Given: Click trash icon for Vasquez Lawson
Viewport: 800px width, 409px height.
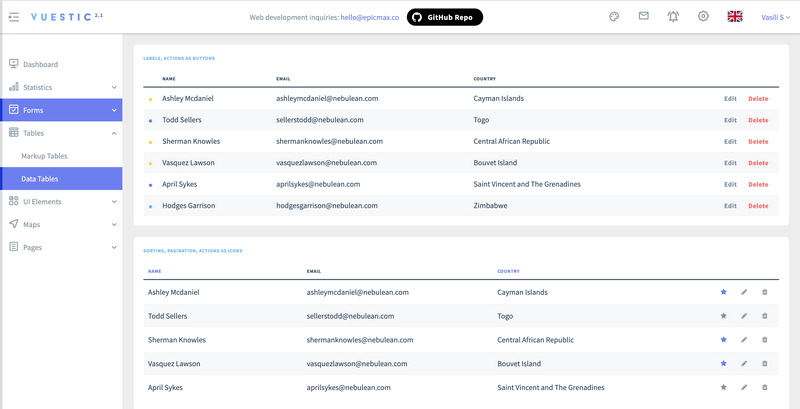Looking at the screenshot, I should click(764, 364).
